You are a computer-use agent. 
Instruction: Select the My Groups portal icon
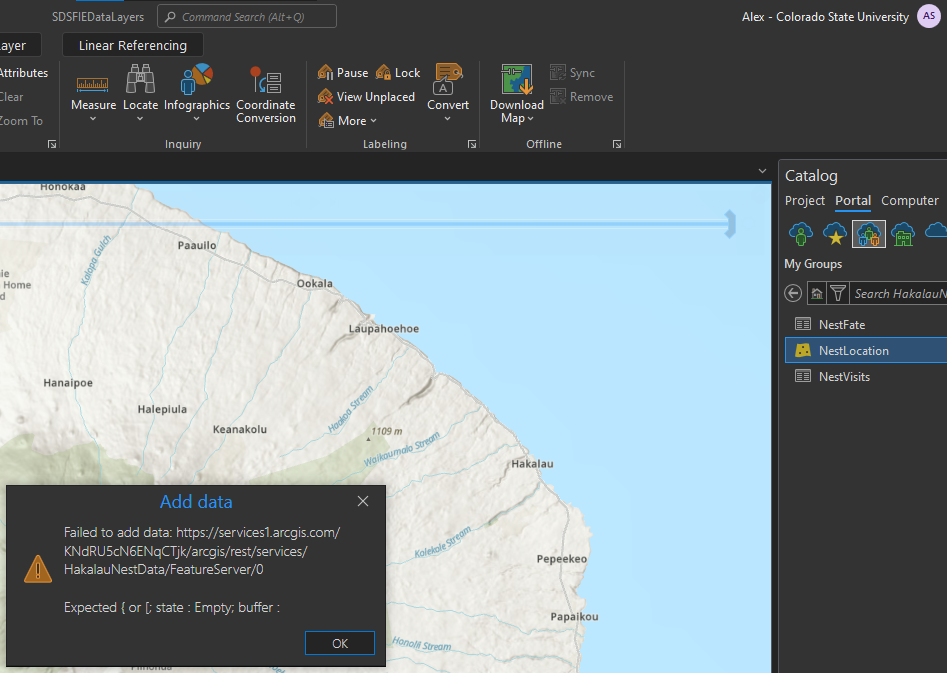(868, 234)
